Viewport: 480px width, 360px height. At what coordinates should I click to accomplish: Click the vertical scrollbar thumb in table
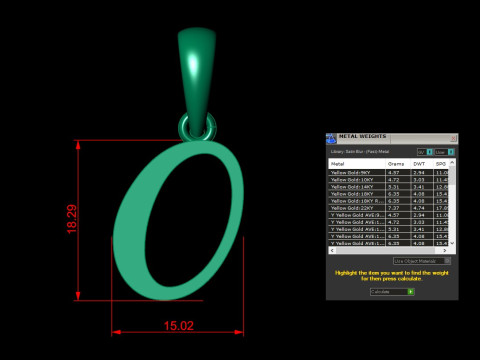point(452,175)
